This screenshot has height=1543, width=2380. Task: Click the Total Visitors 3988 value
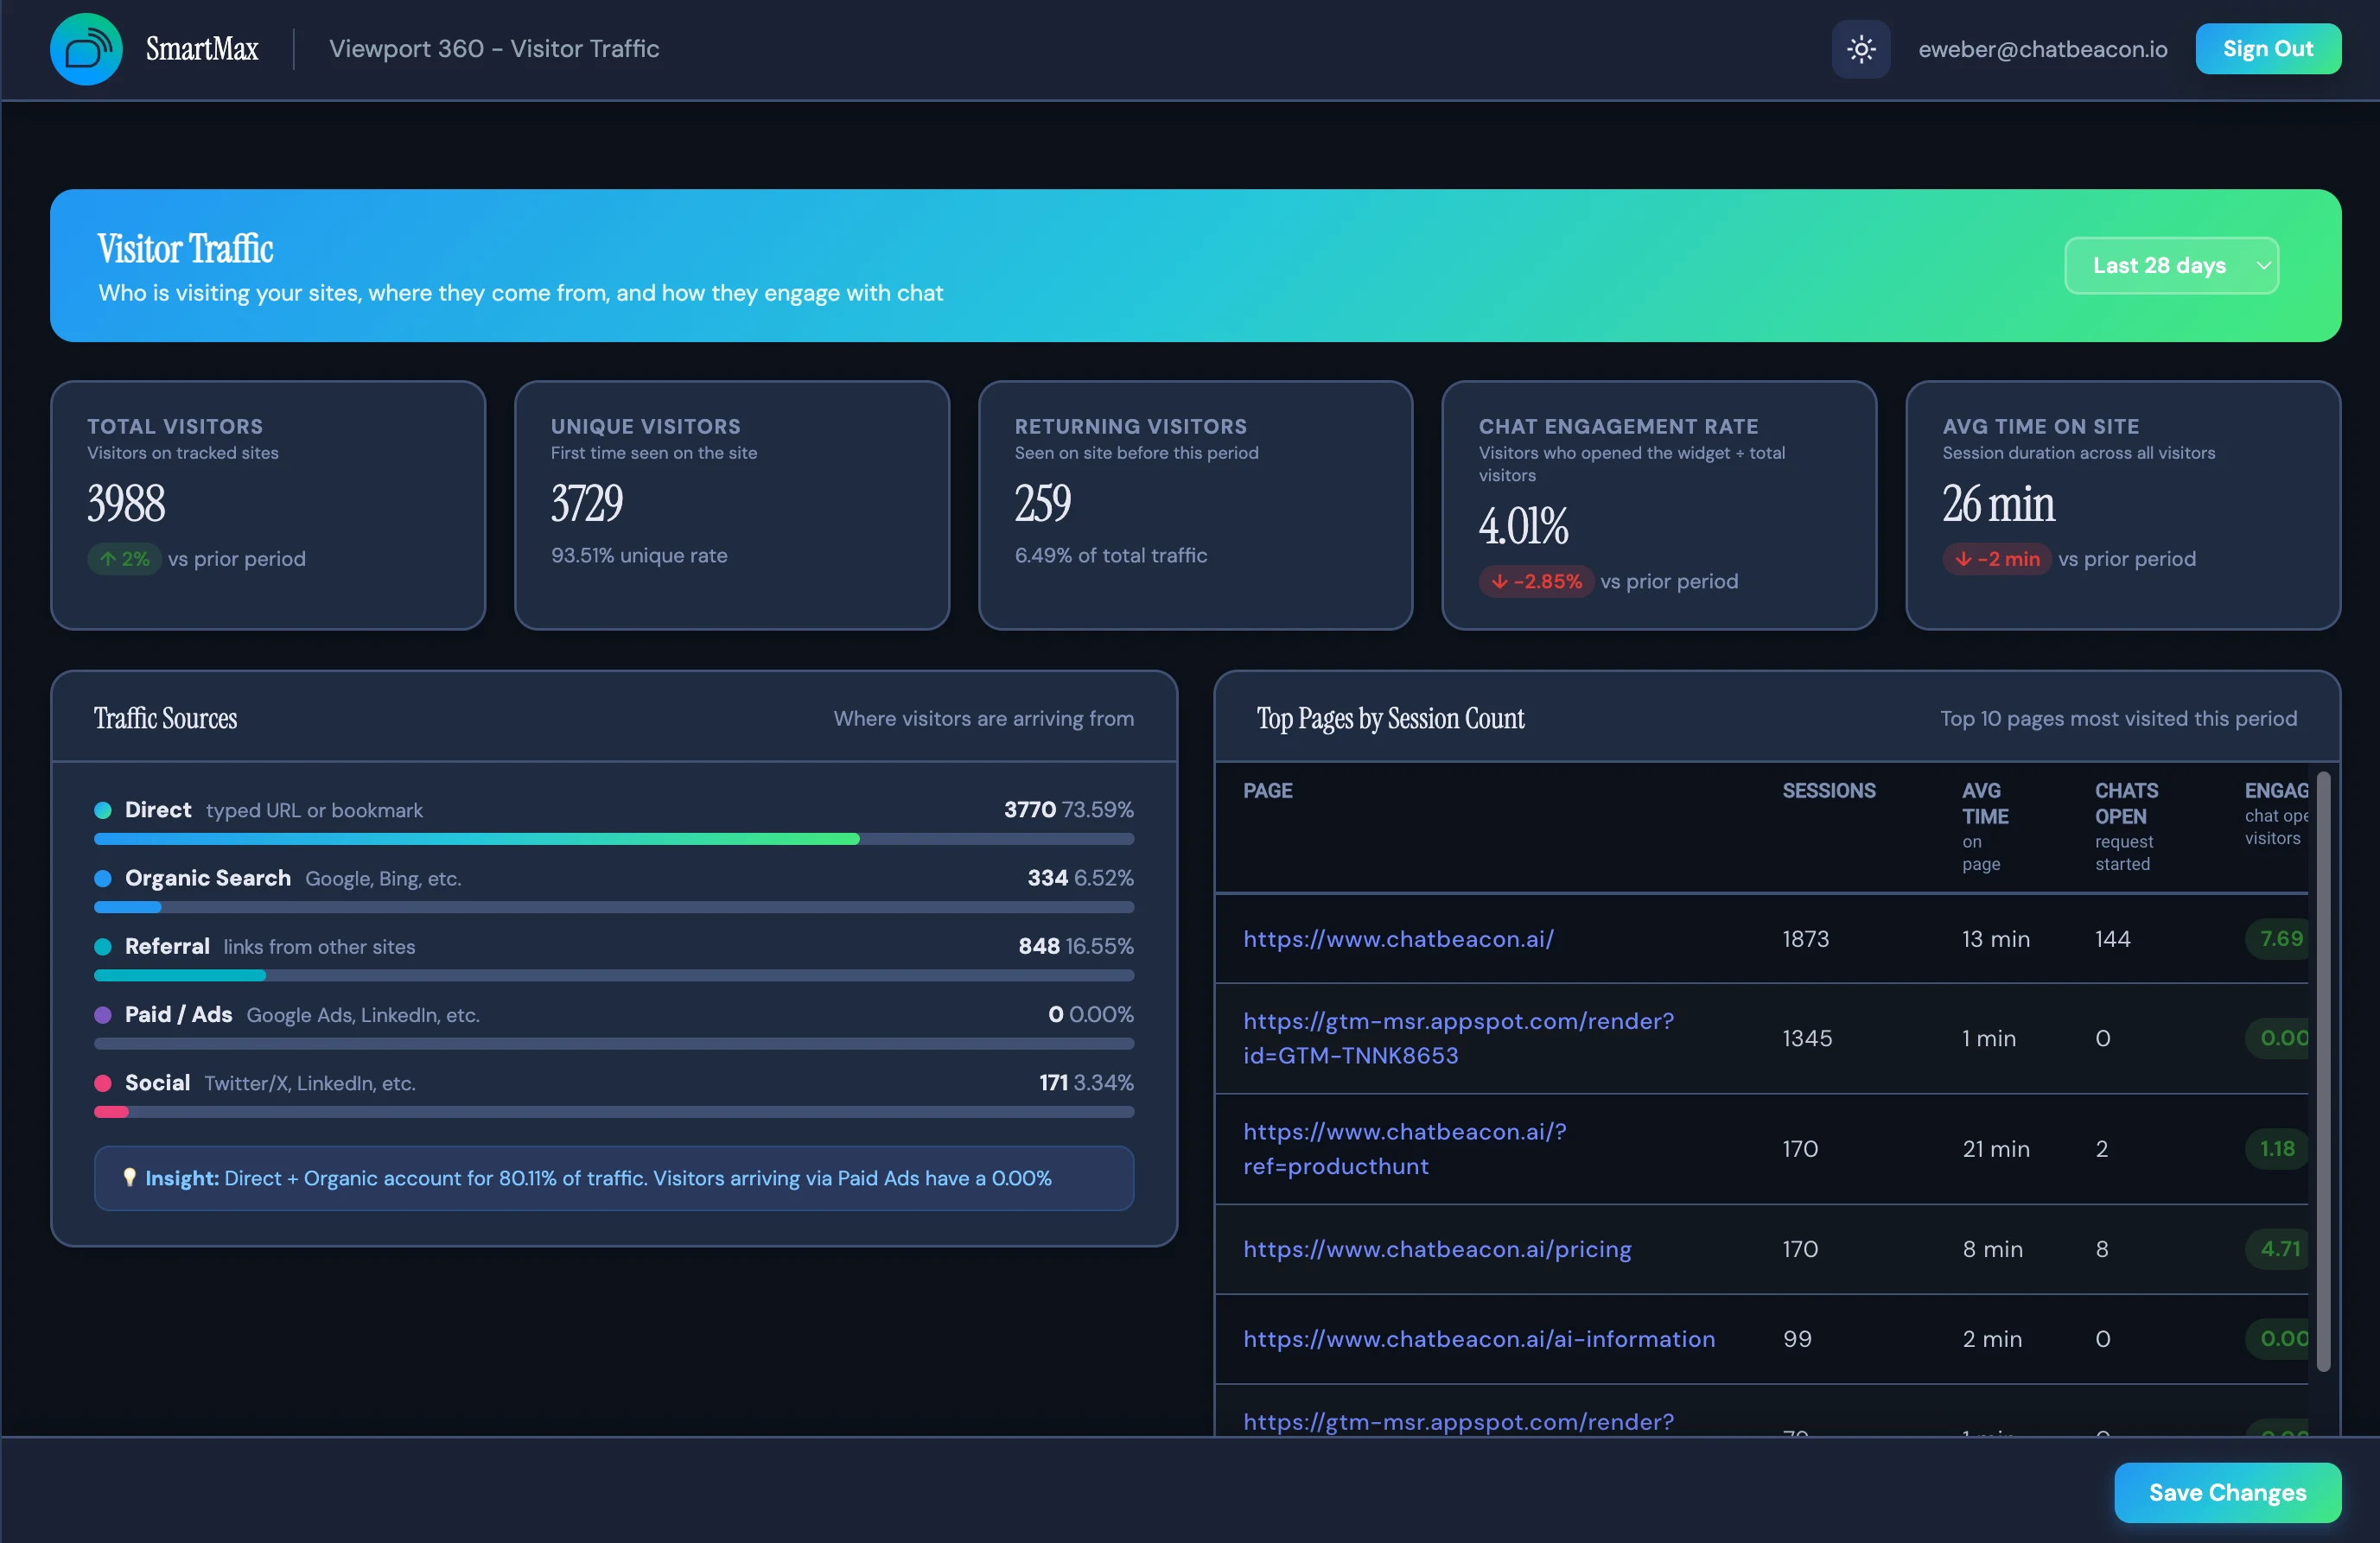click(x=126, y=503)
